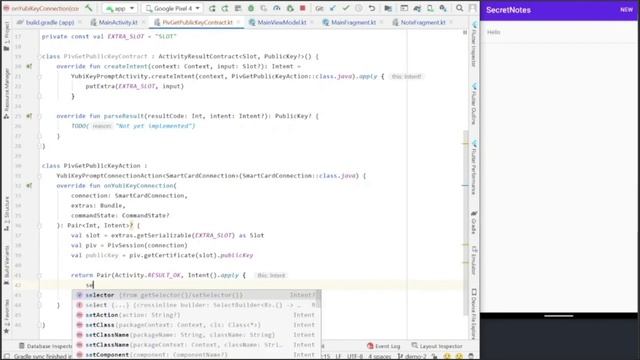This screenshot has height=360, width=640.
Task: Open the Favorites sidebar panel
Action: [x=7, y=316]
